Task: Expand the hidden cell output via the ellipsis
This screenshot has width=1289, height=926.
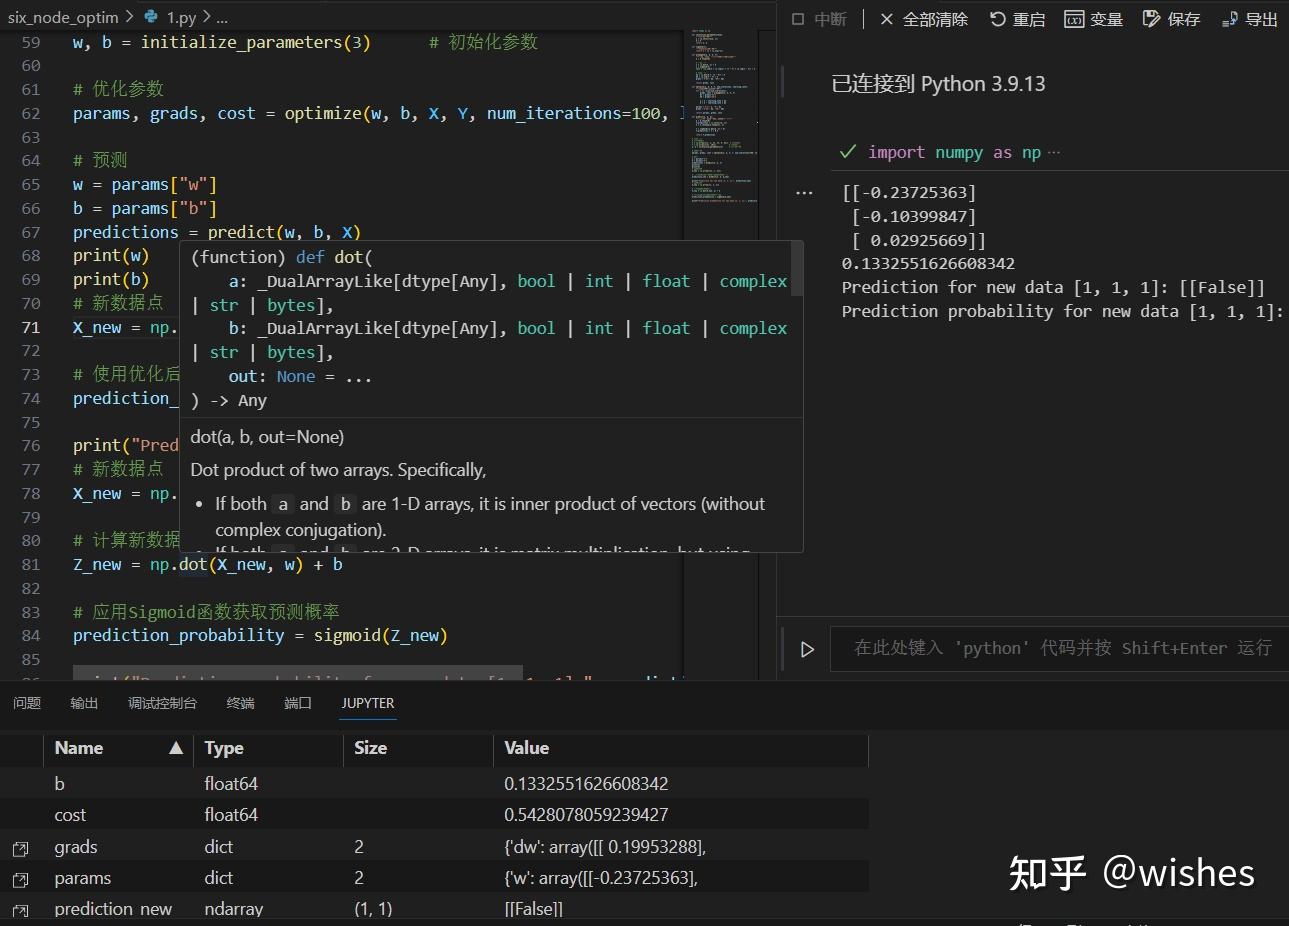Action: point(804,192)
